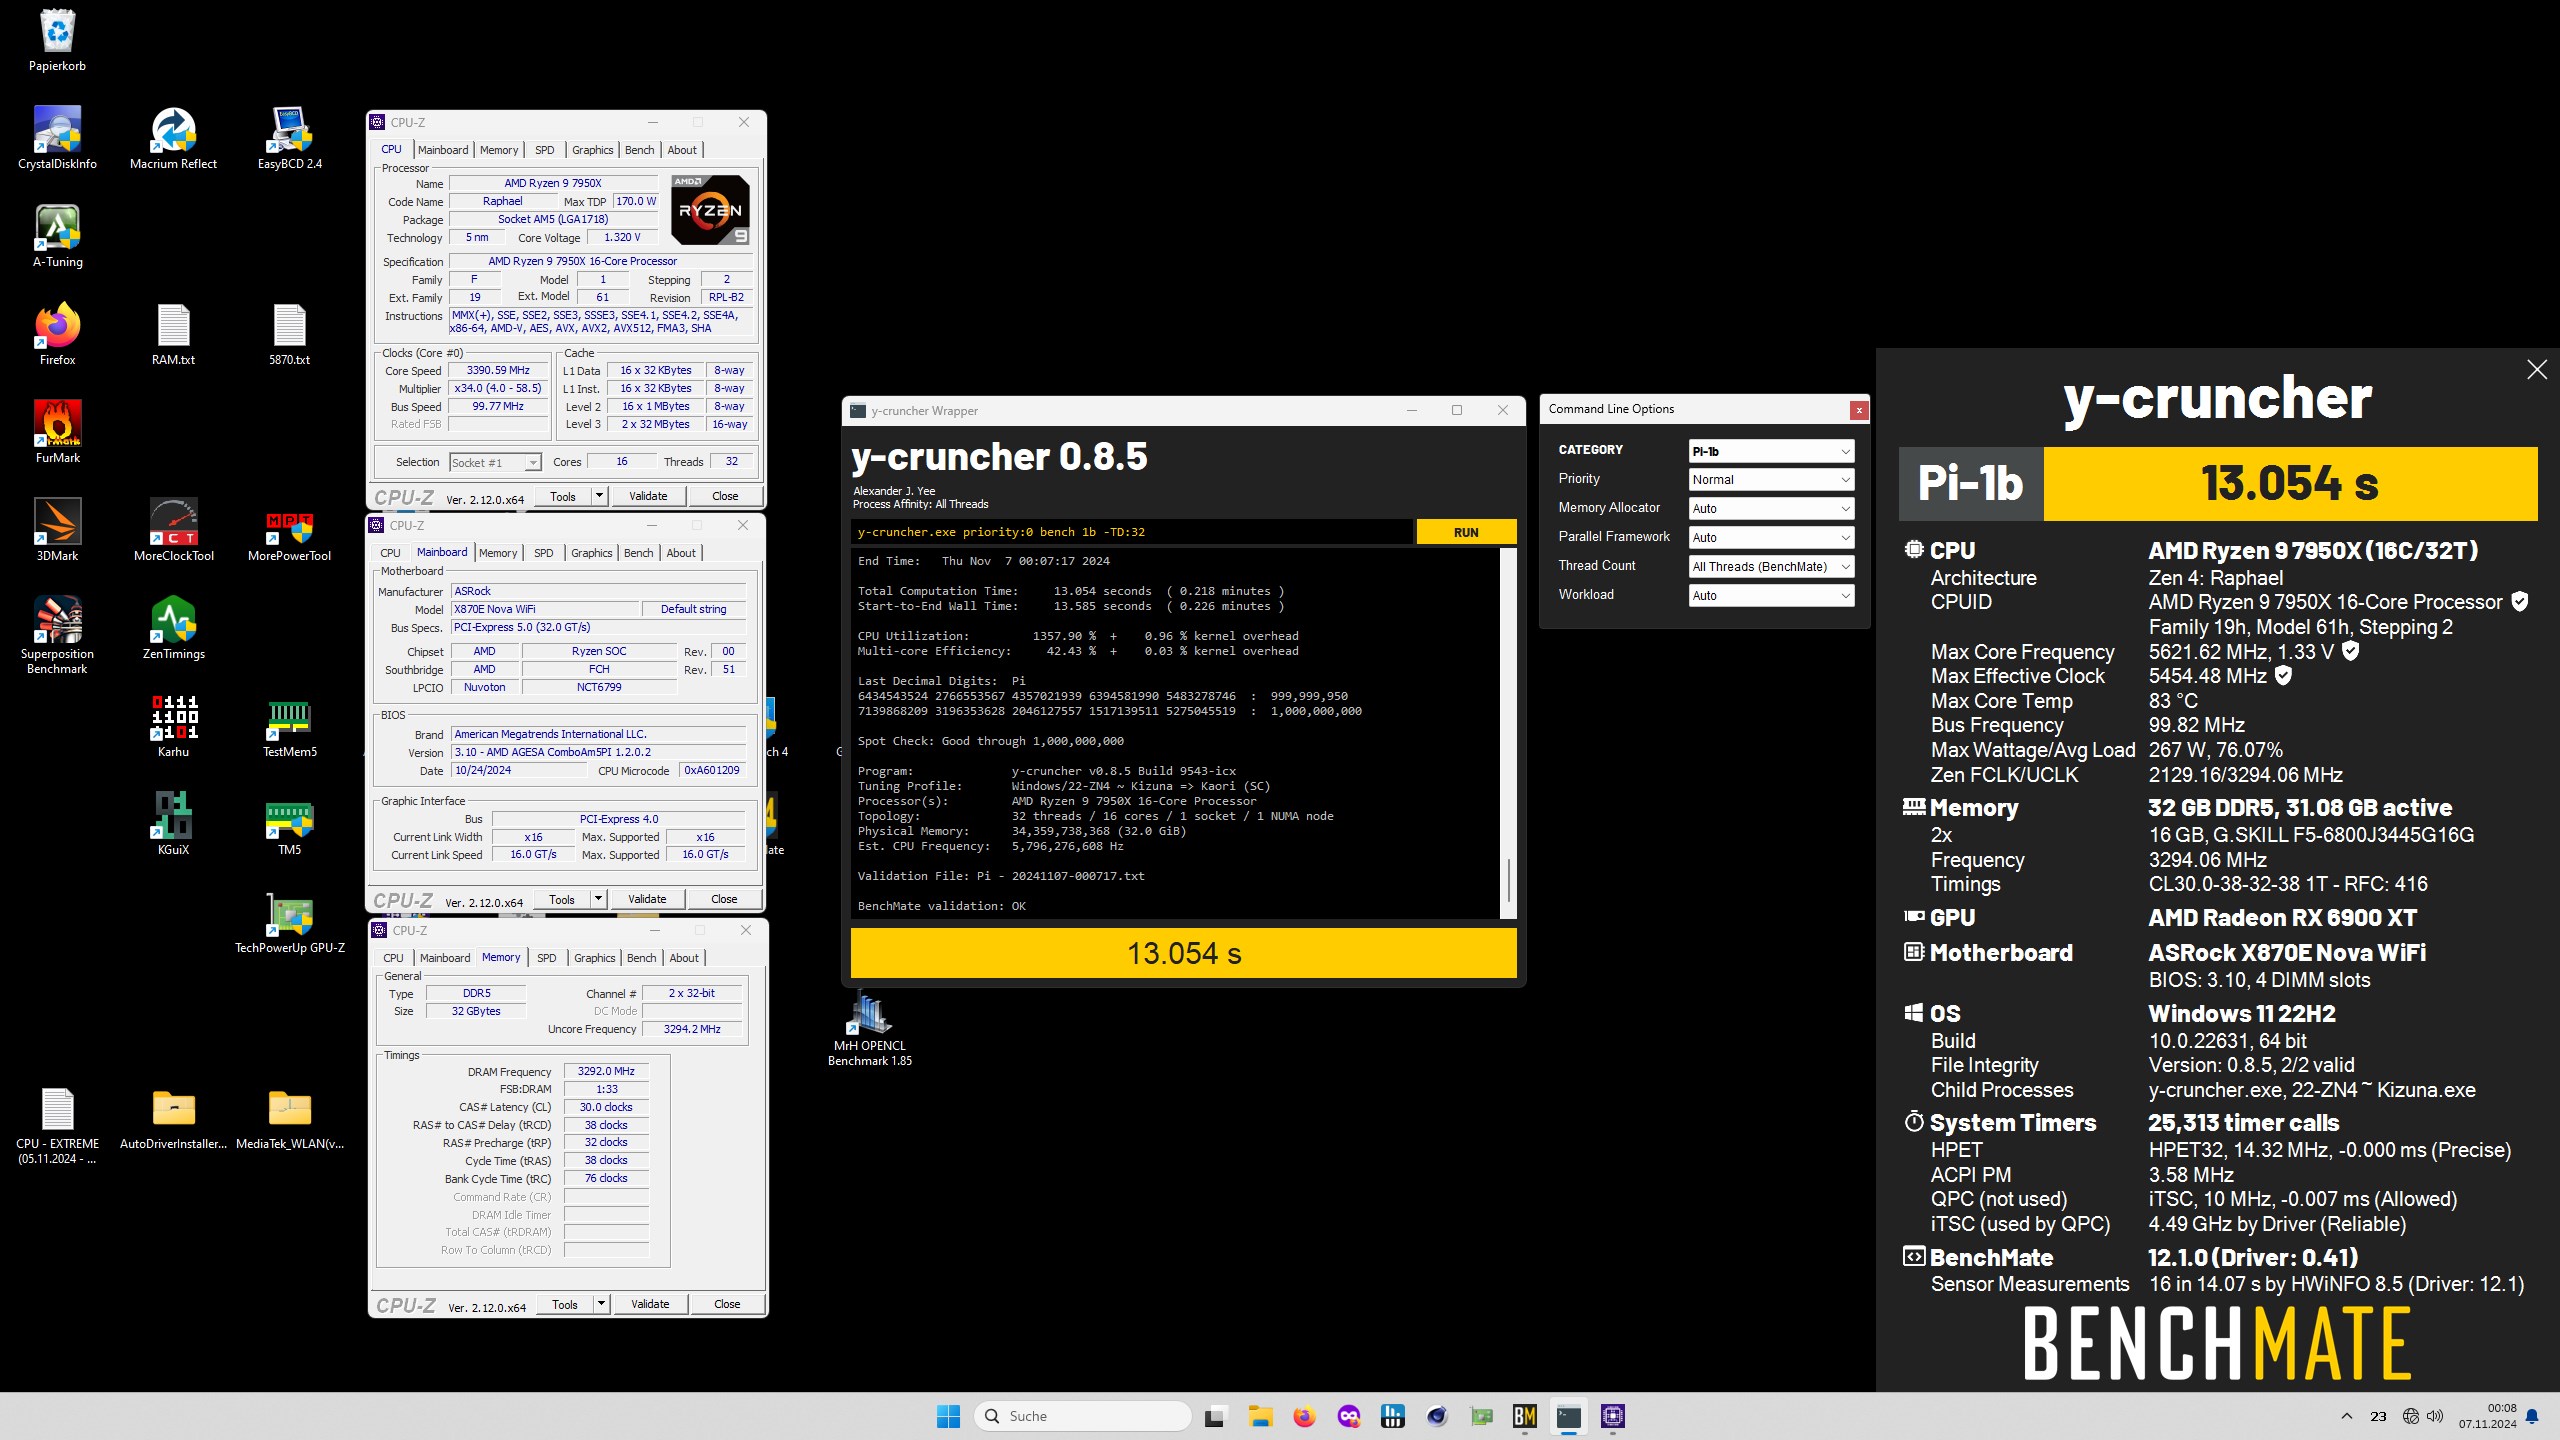Click the CPU-Z taskbar icon
This screenshot has height=1440, width=2560.
pyautogui.click(x=1612, y=1416)
